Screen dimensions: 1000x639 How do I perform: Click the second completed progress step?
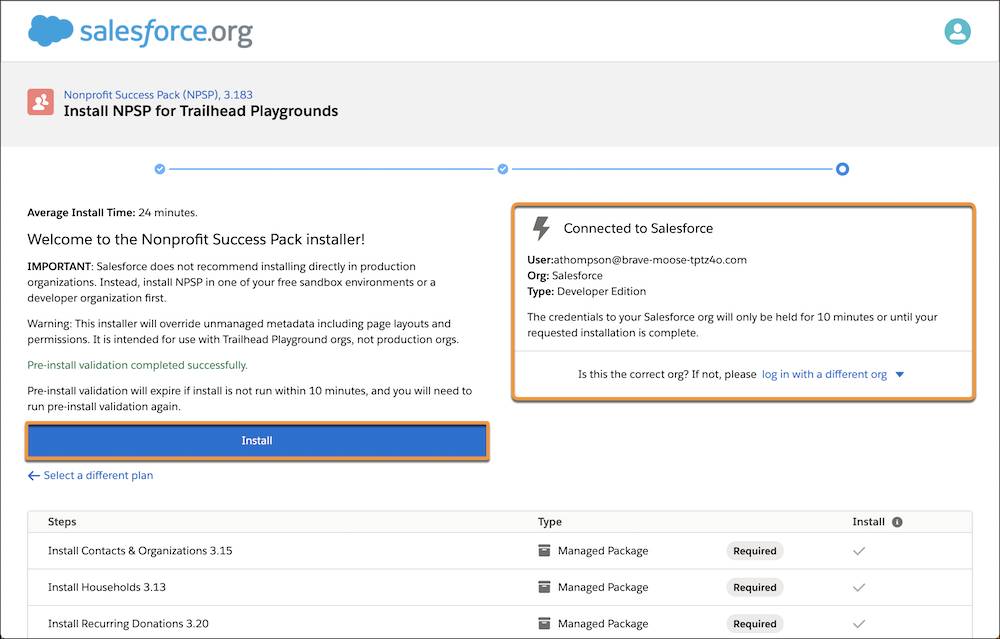pyautogui.click(x=503, y=169)
